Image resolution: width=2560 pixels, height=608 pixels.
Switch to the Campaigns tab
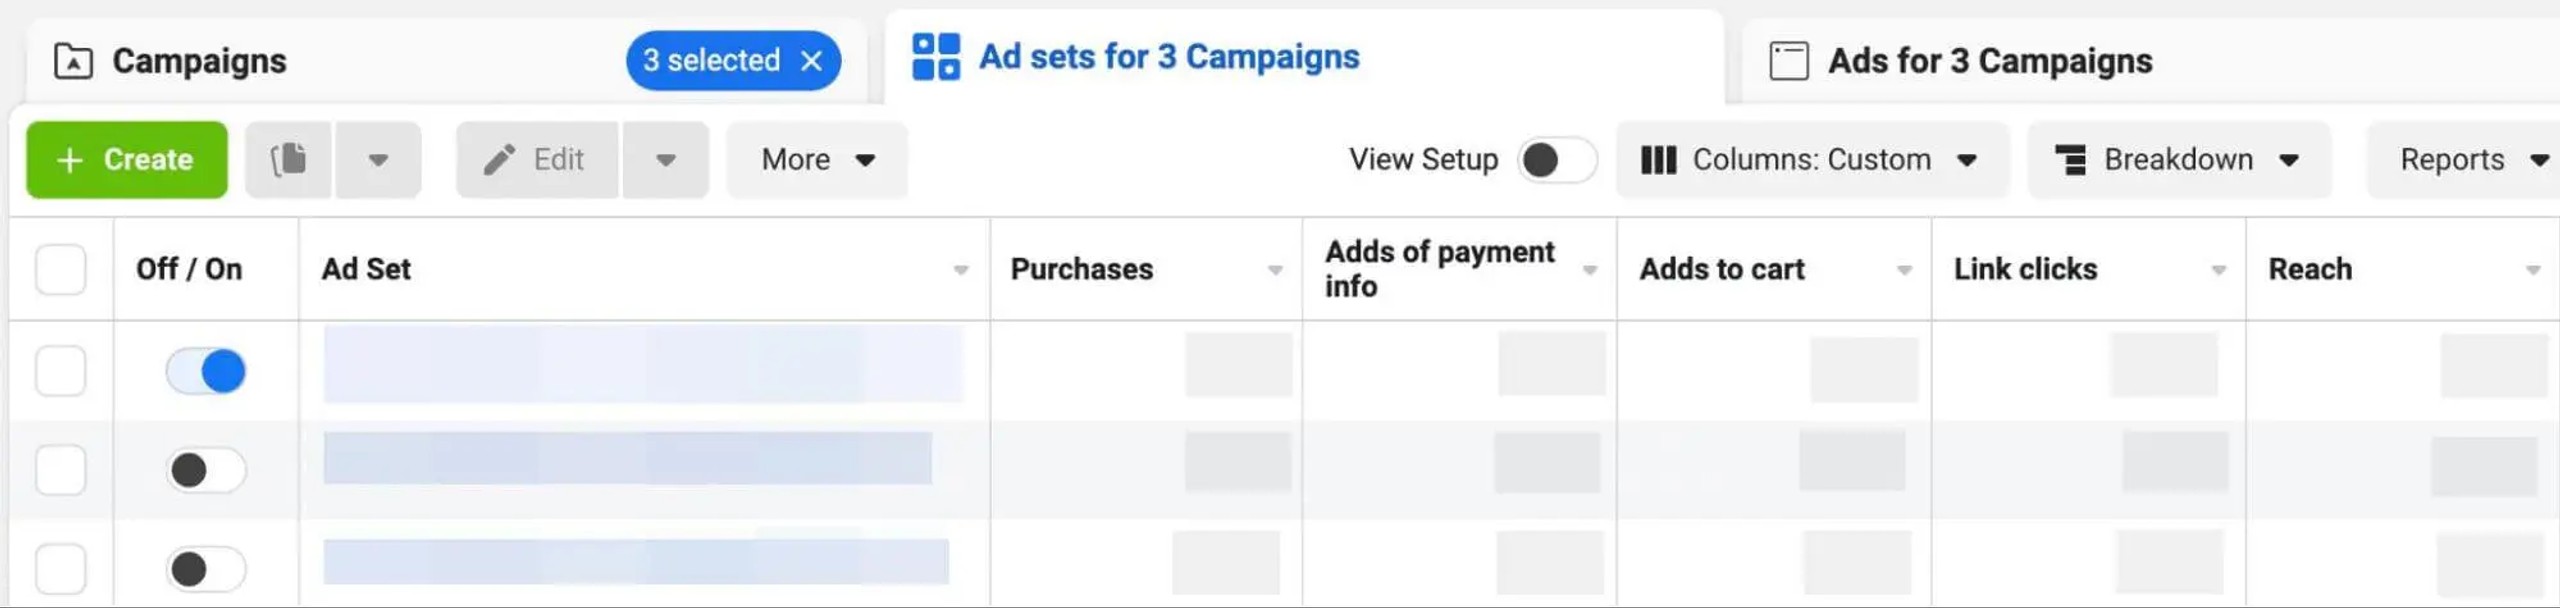point(199,61)
